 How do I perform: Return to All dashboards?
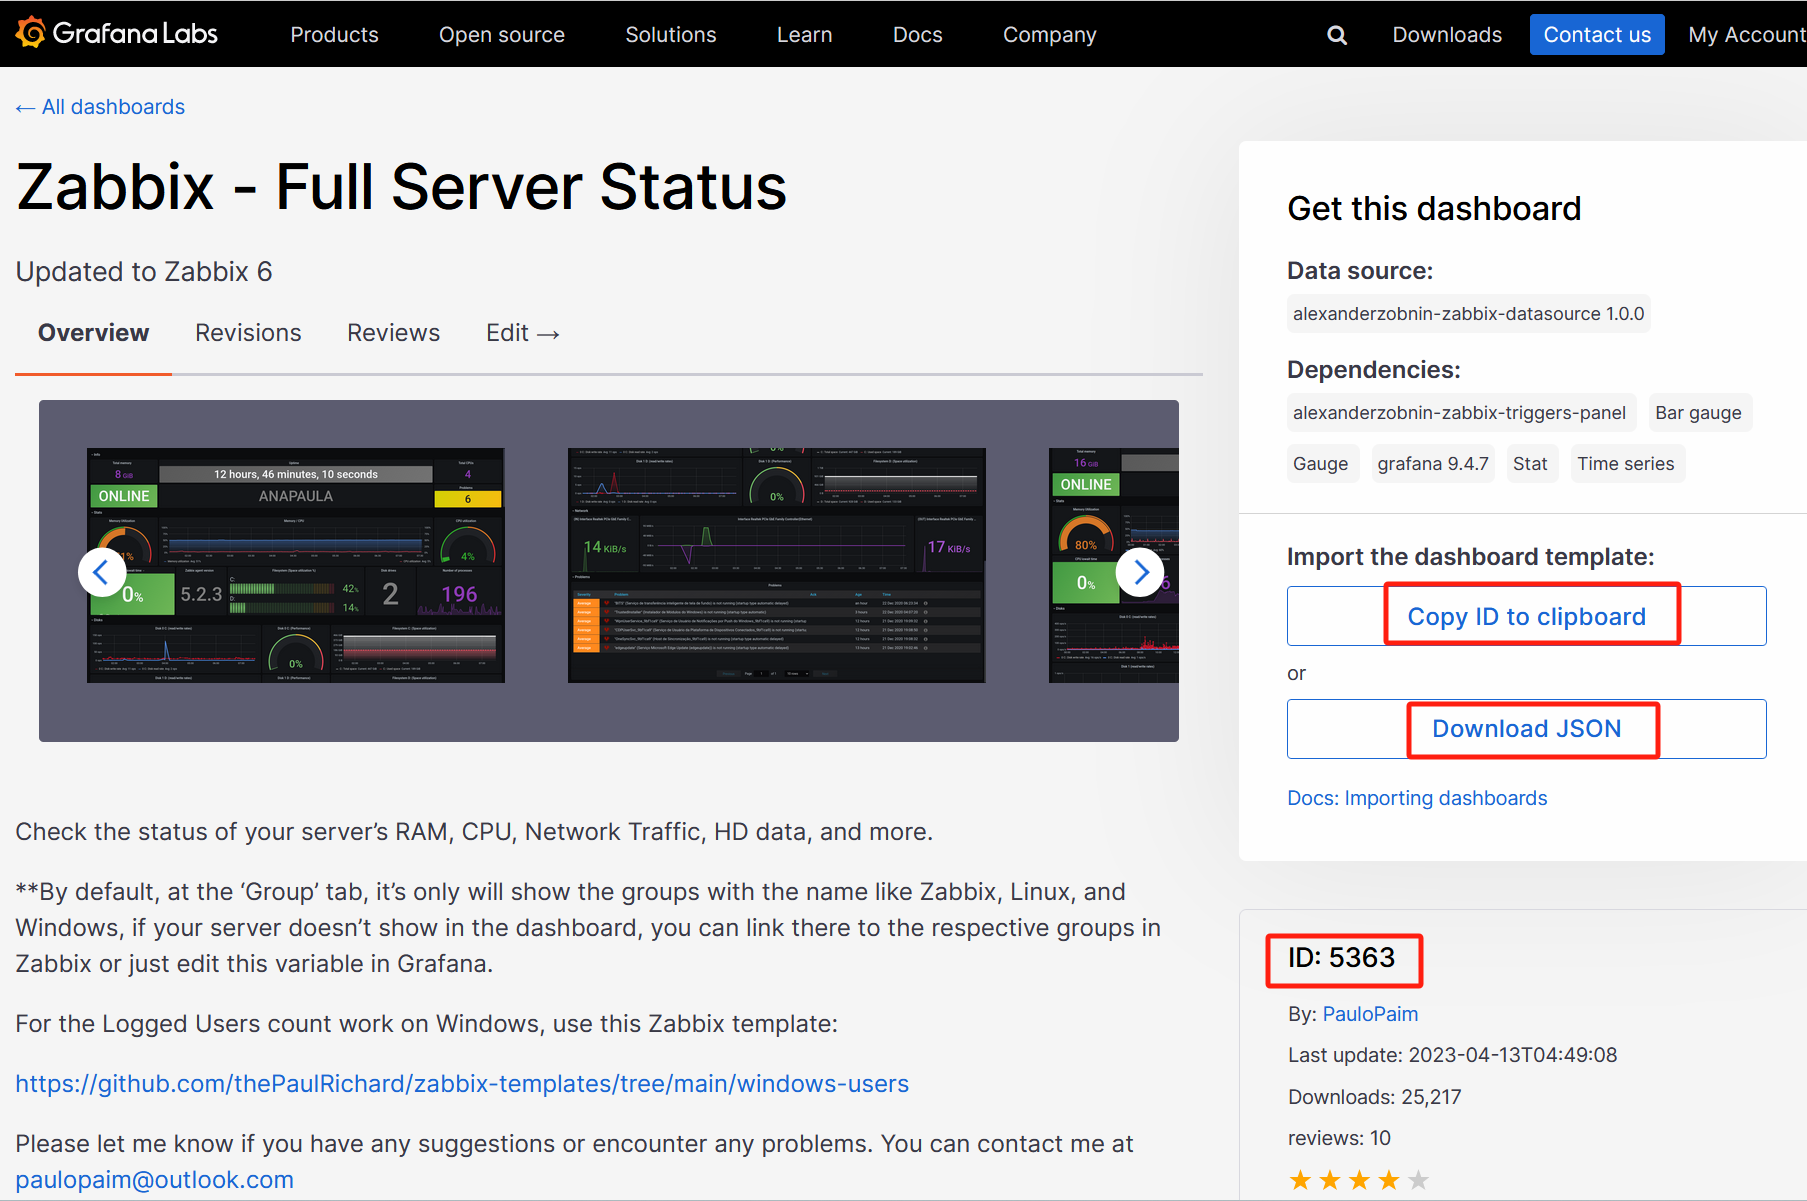pyautogui.click(x=100, y=107)
